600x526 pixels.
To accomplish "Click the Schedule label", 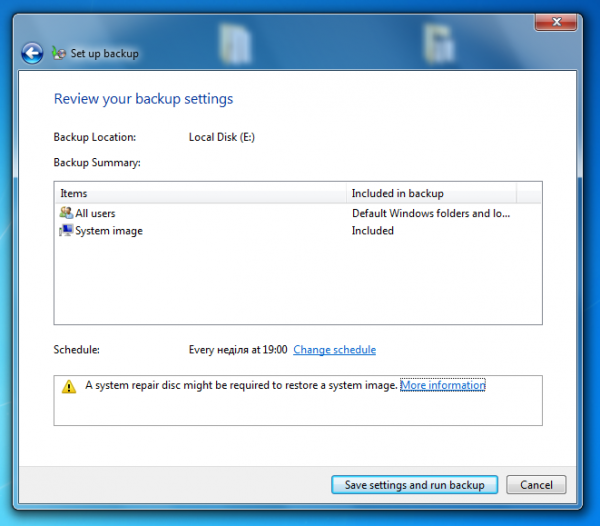I will click(77, 350).
